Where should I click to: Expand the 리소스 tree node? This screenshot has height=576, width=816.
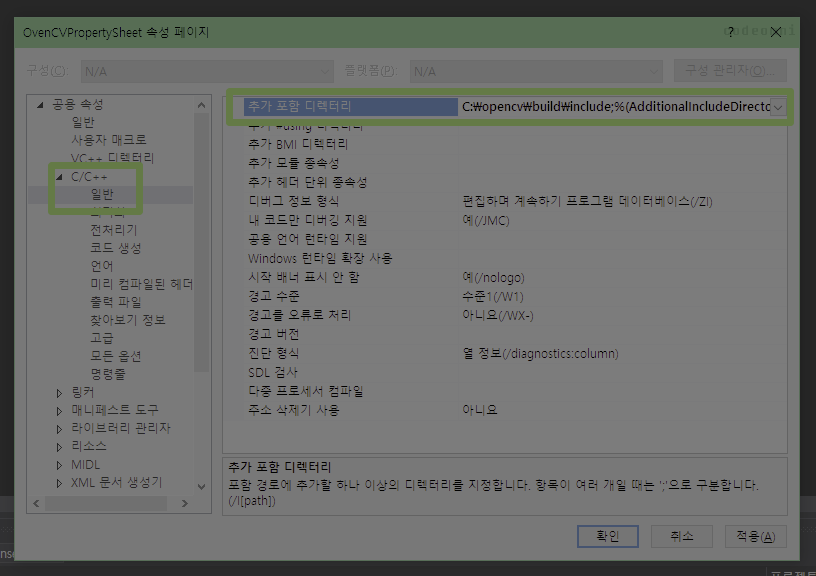(x=59, y=447)
